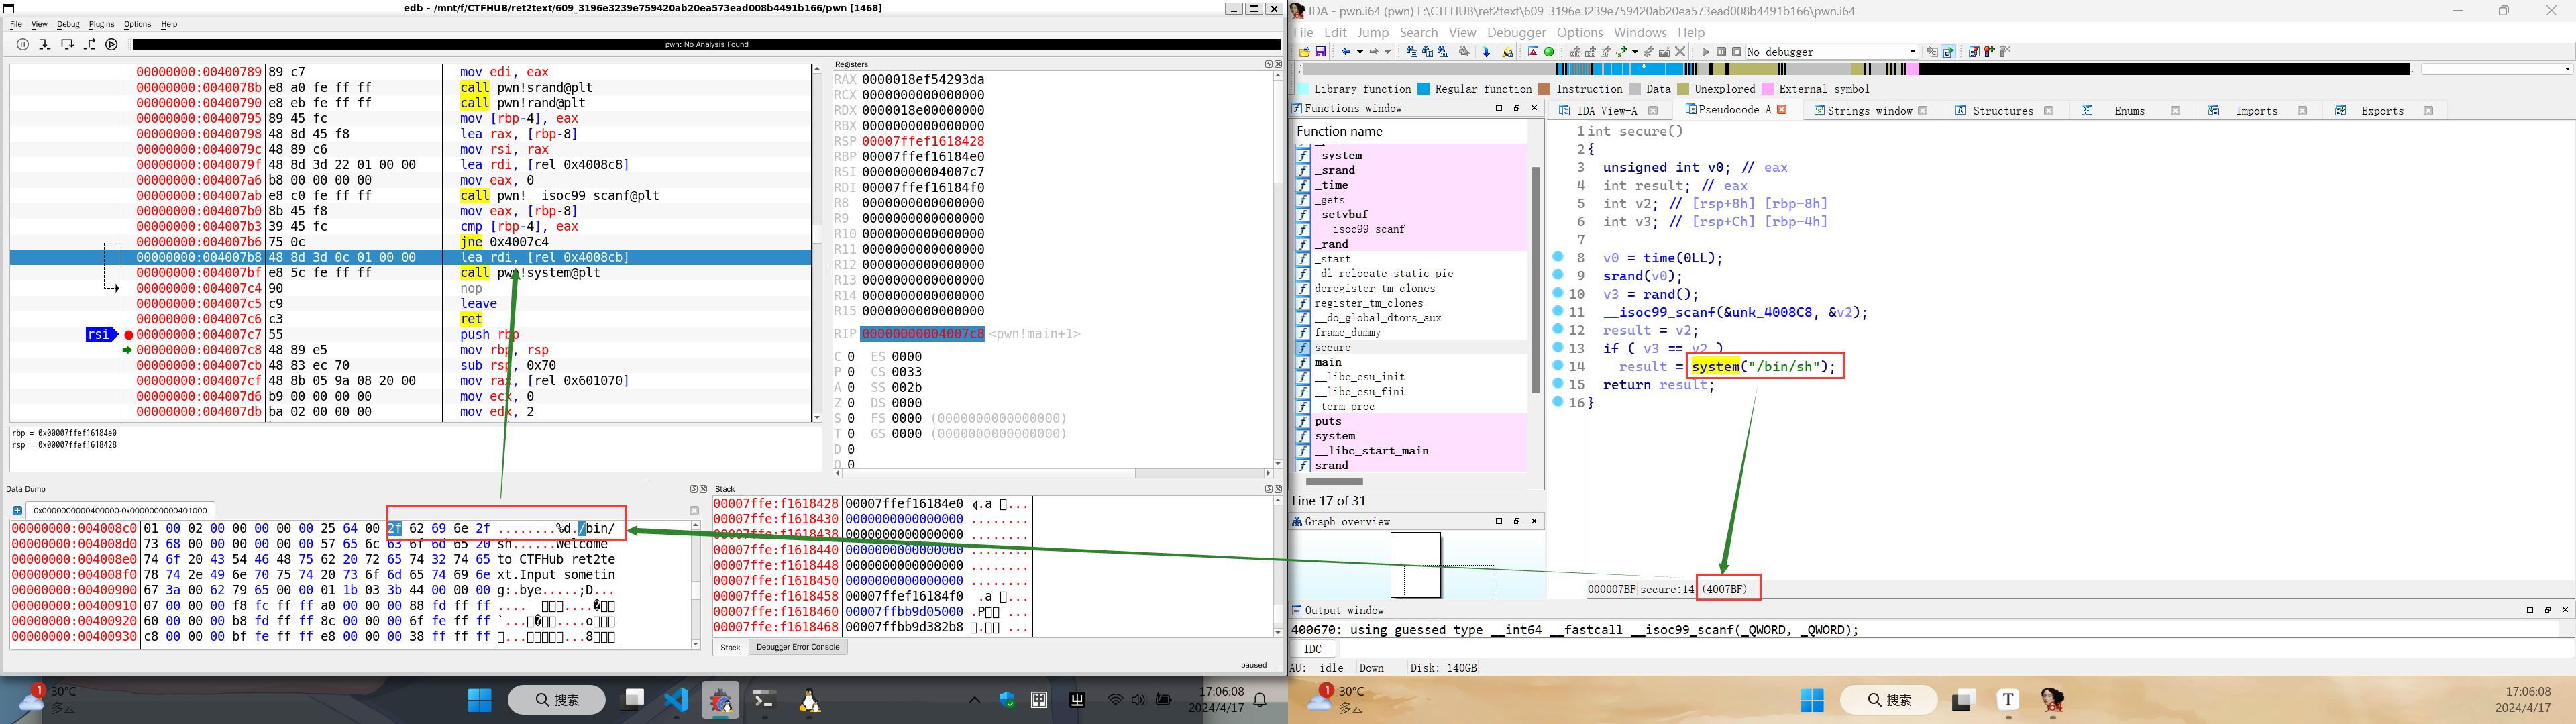Screen dimensions: 2576x724
Task: Click the Step Into icon in edb
Action: point(45,44)
